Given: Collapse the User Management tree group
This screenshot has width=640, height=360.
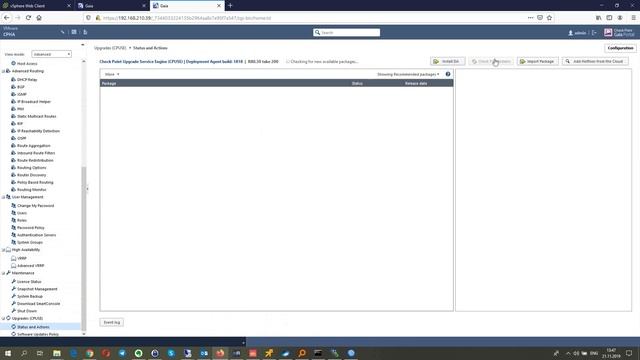Looking at the screenshot, I should [3, 197].
